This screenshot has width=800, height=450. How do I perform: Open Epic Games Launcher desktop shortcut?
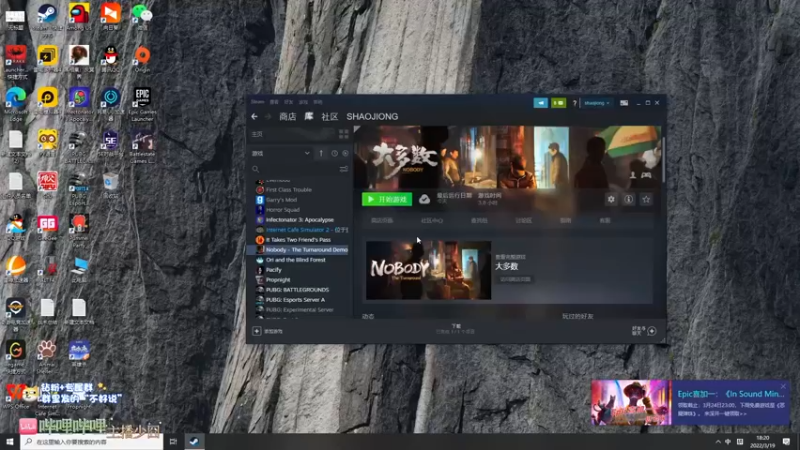pyautogui.click(x=142, y=104)
